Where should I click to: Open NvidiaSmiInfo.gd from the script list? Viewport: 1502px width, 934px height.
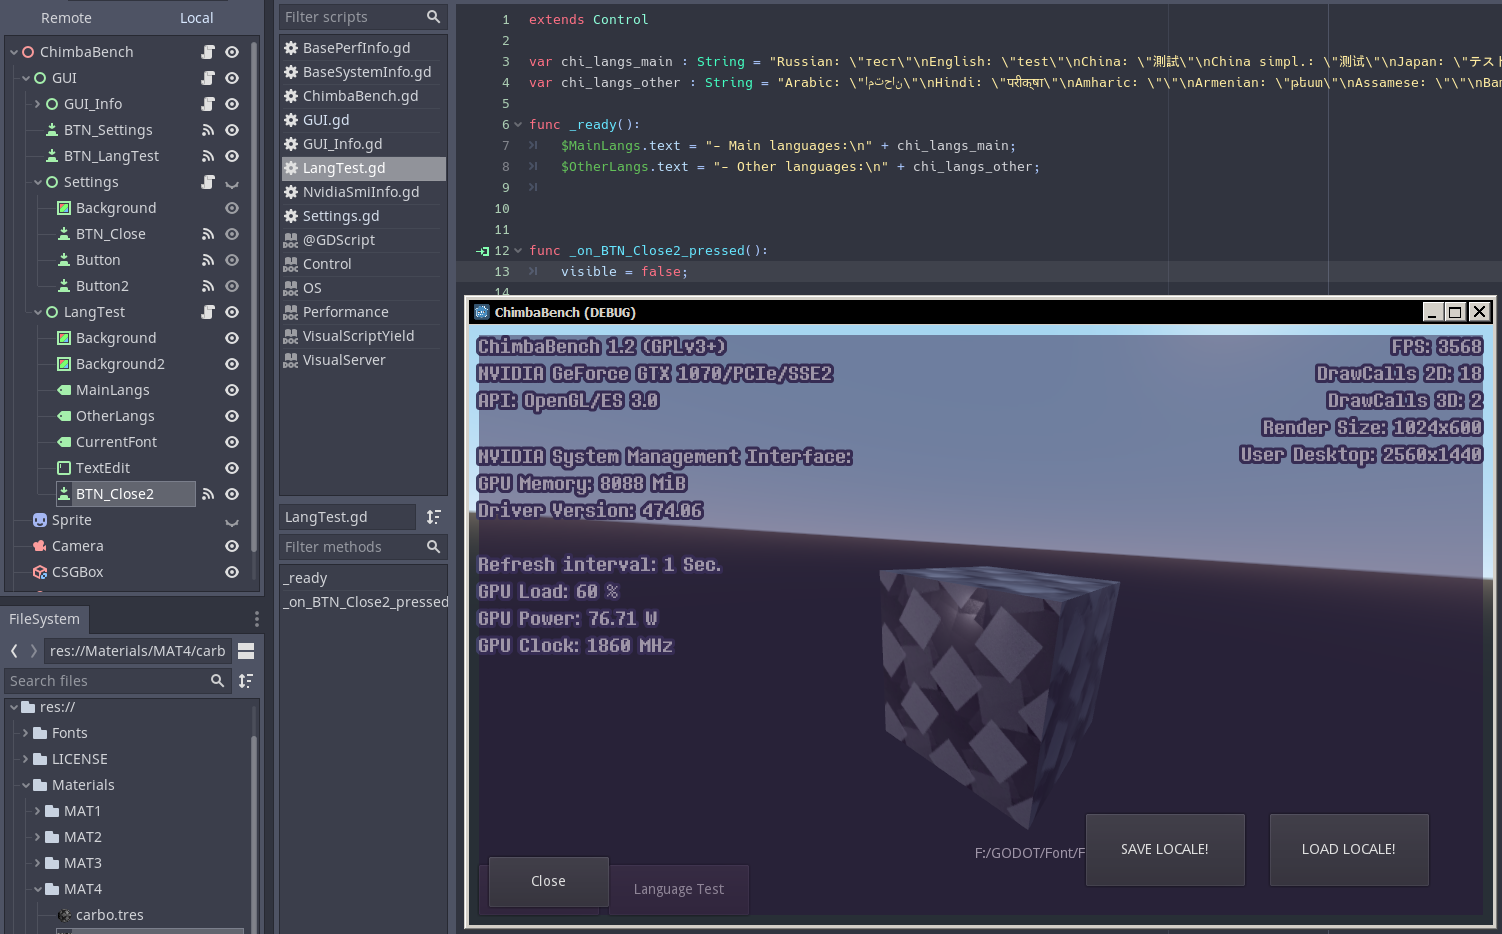[x=363, y=192]
